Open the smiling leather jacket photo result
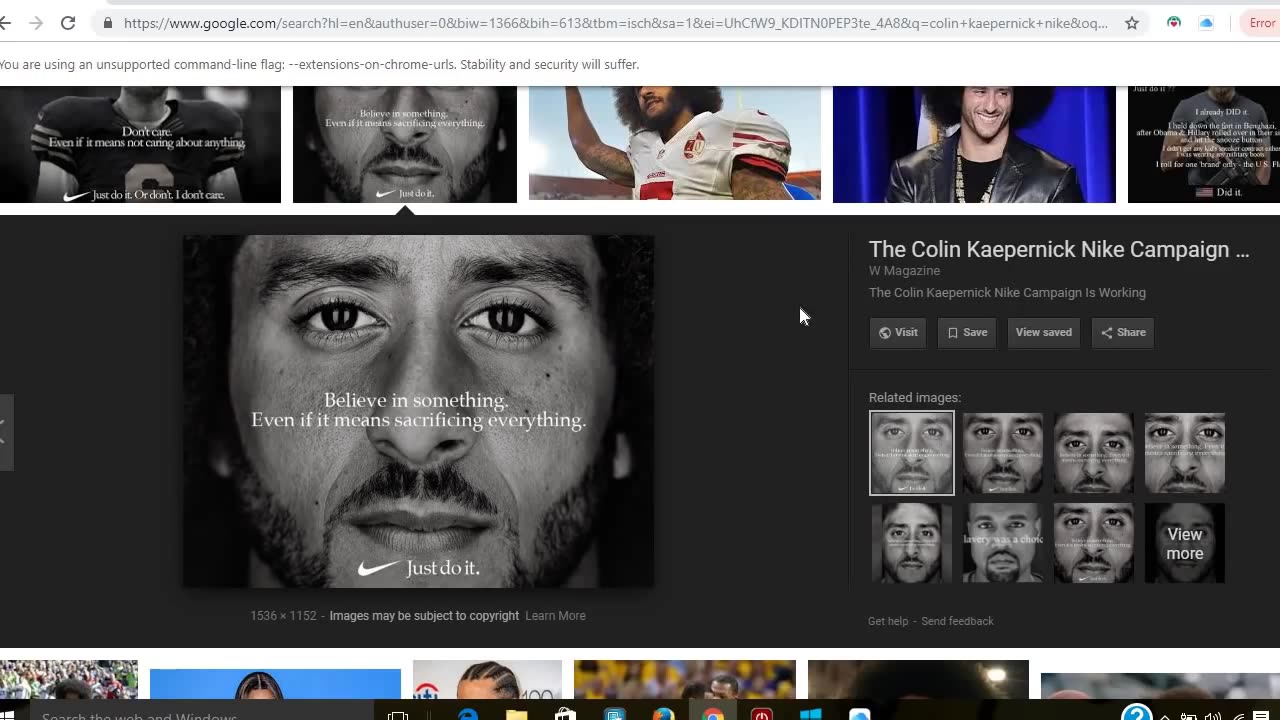1280x720 pixels. point(974,144)
